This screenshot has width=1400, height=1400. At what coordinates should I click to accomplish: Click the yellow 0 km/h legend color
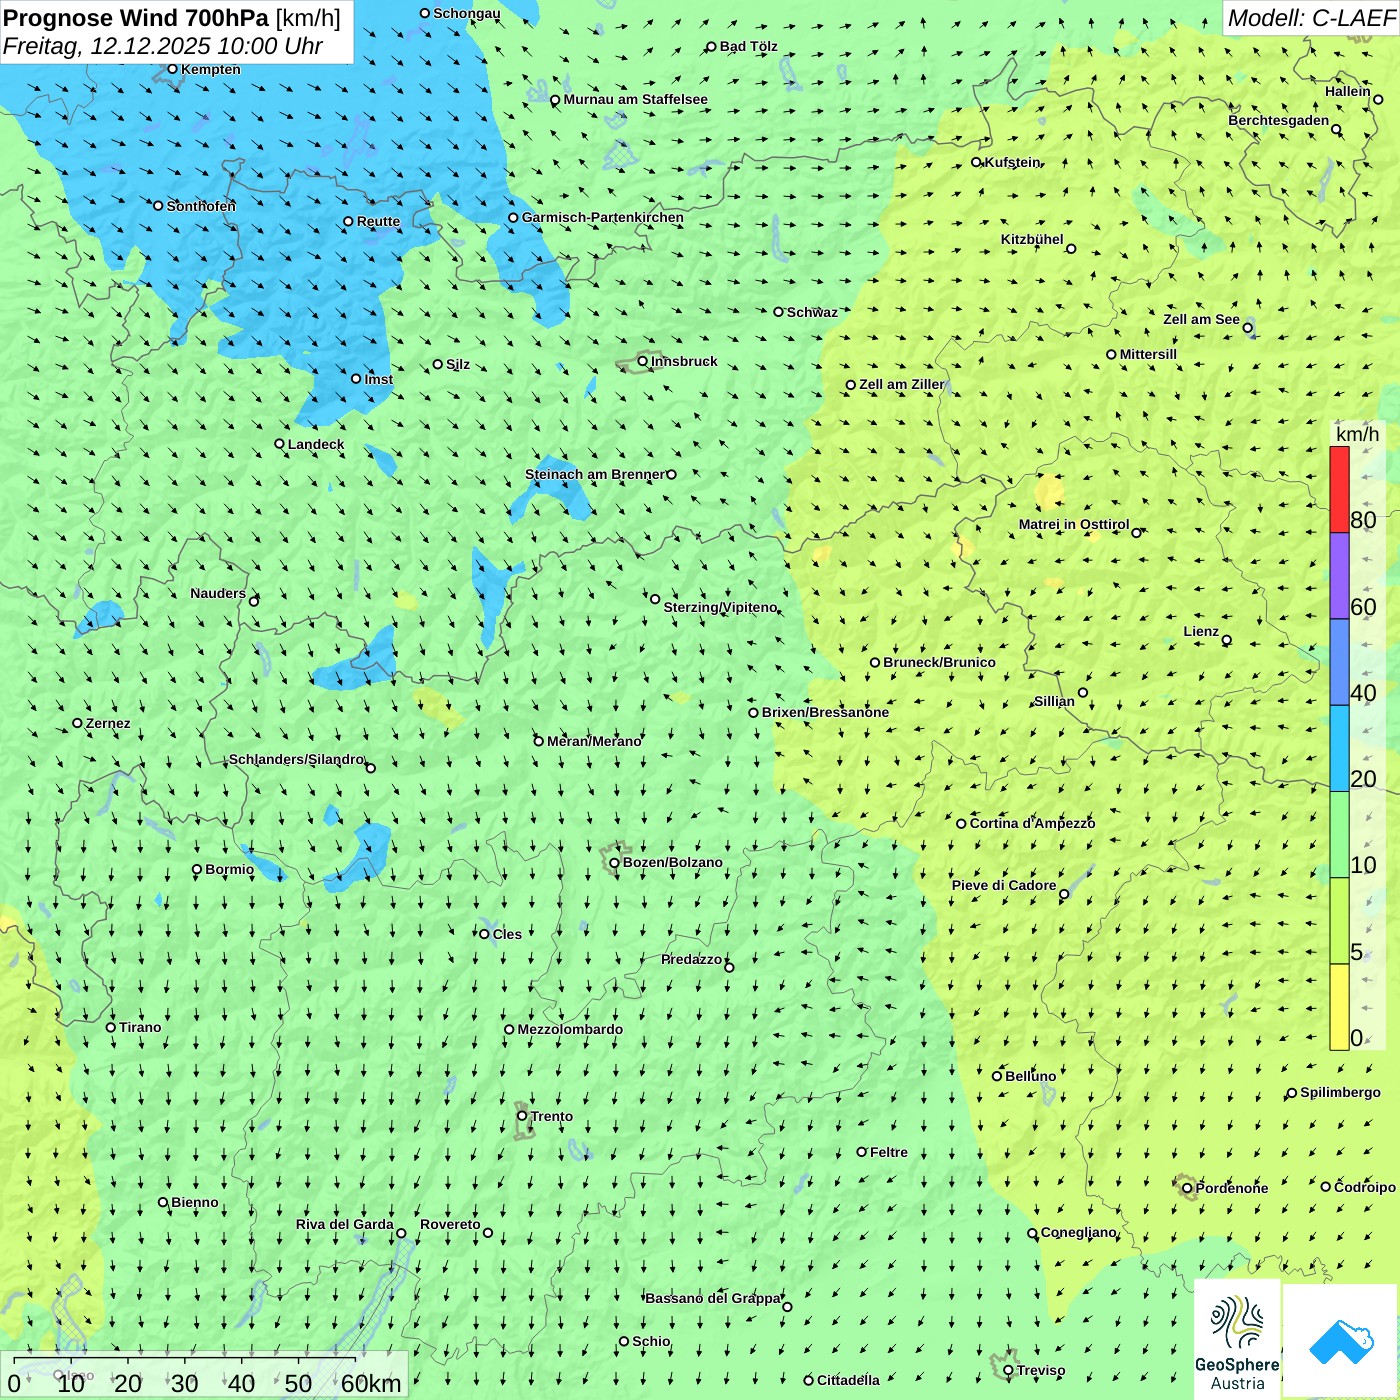(1339, 1007)
